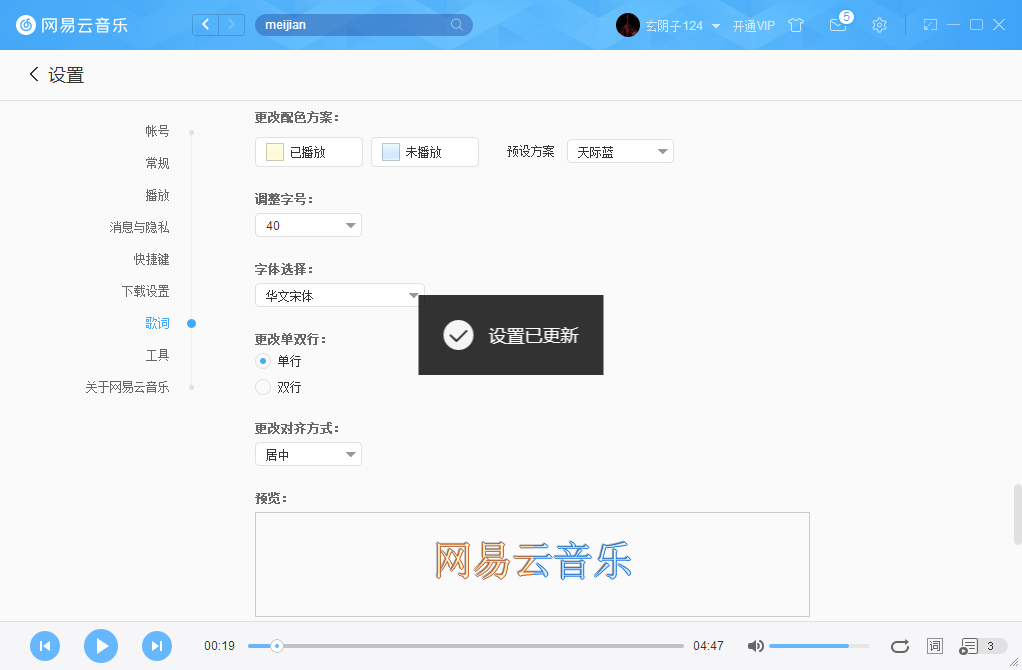Click the repeat playback mode icon
The image size is (1022, 670).
899,646
